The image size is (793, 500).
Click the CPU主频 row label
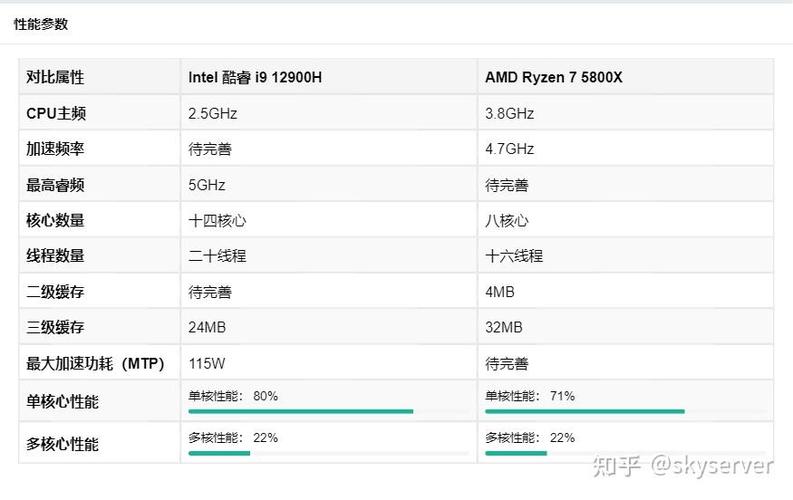point(56,113)
